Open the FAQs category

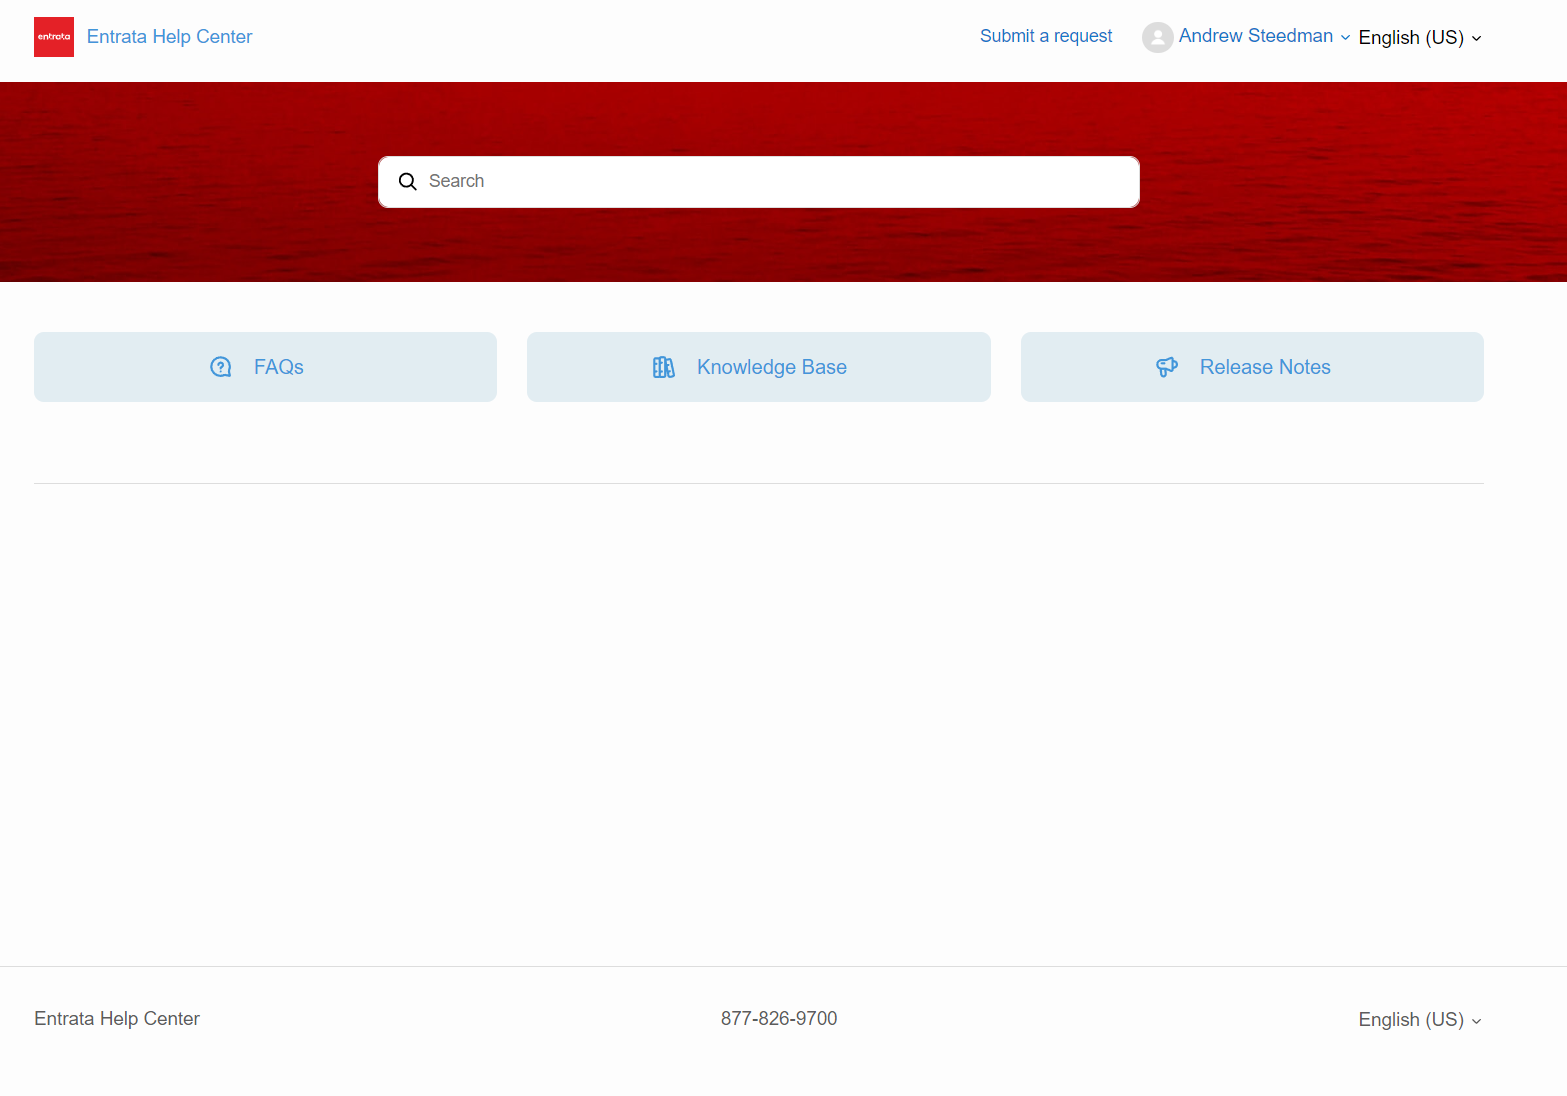coord(265,367)
